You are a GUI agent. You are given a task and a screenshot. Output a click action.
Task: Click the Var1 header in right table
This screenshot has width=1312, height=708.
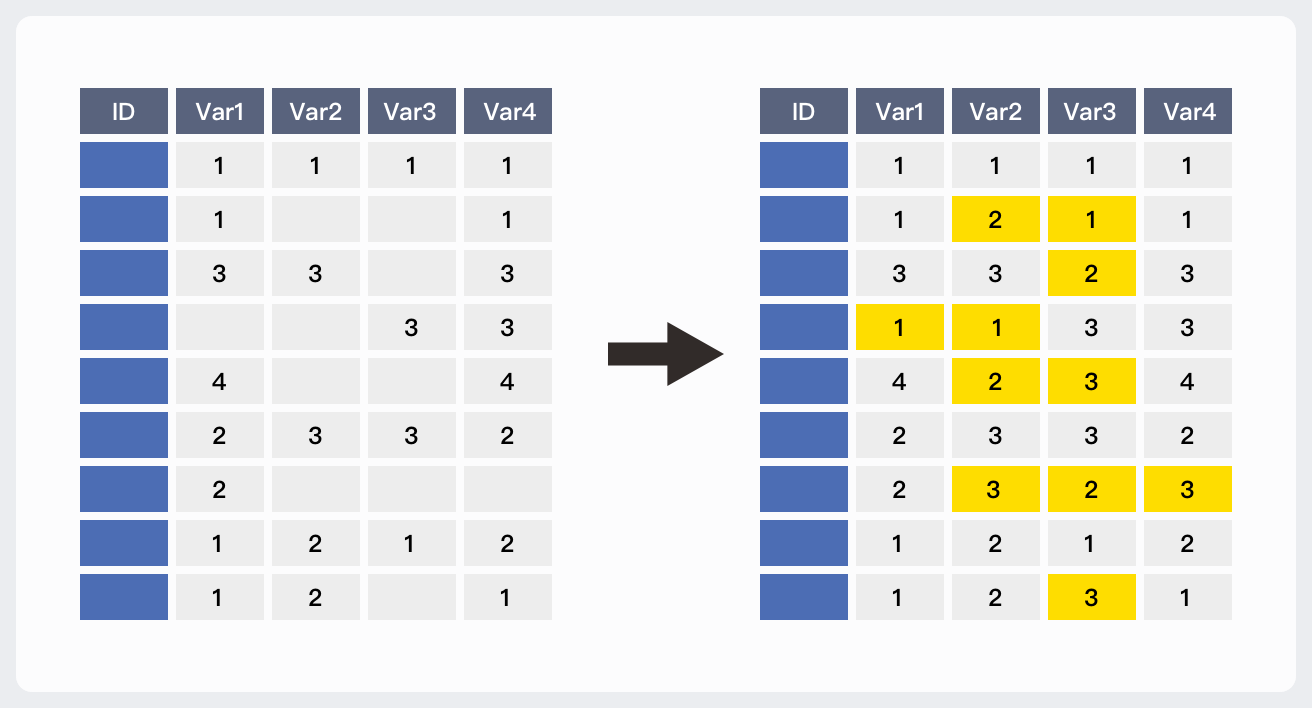[x=899, y=111]
